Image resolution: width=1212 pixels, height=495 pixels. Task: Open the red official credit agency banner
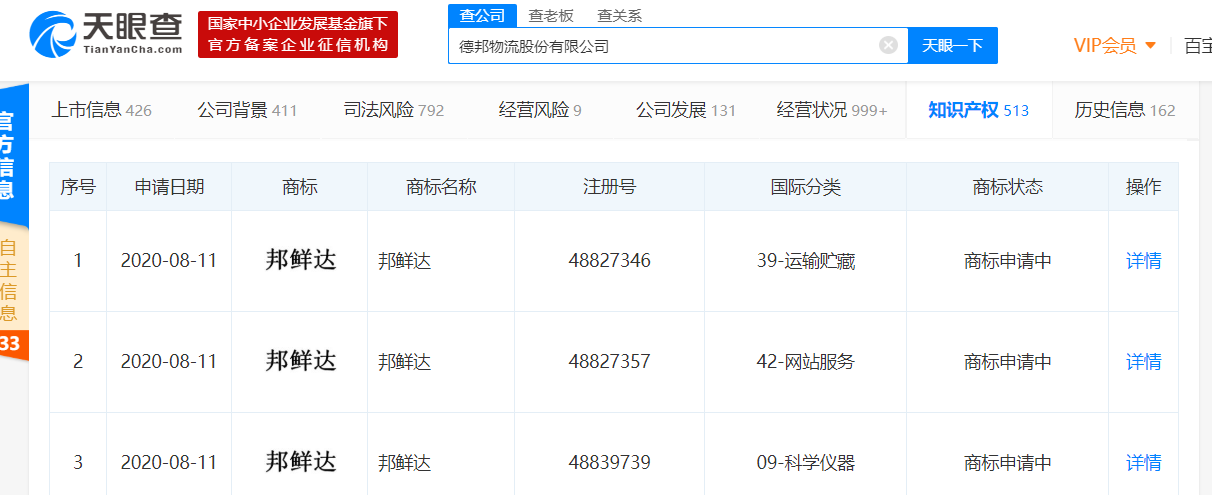298,35
